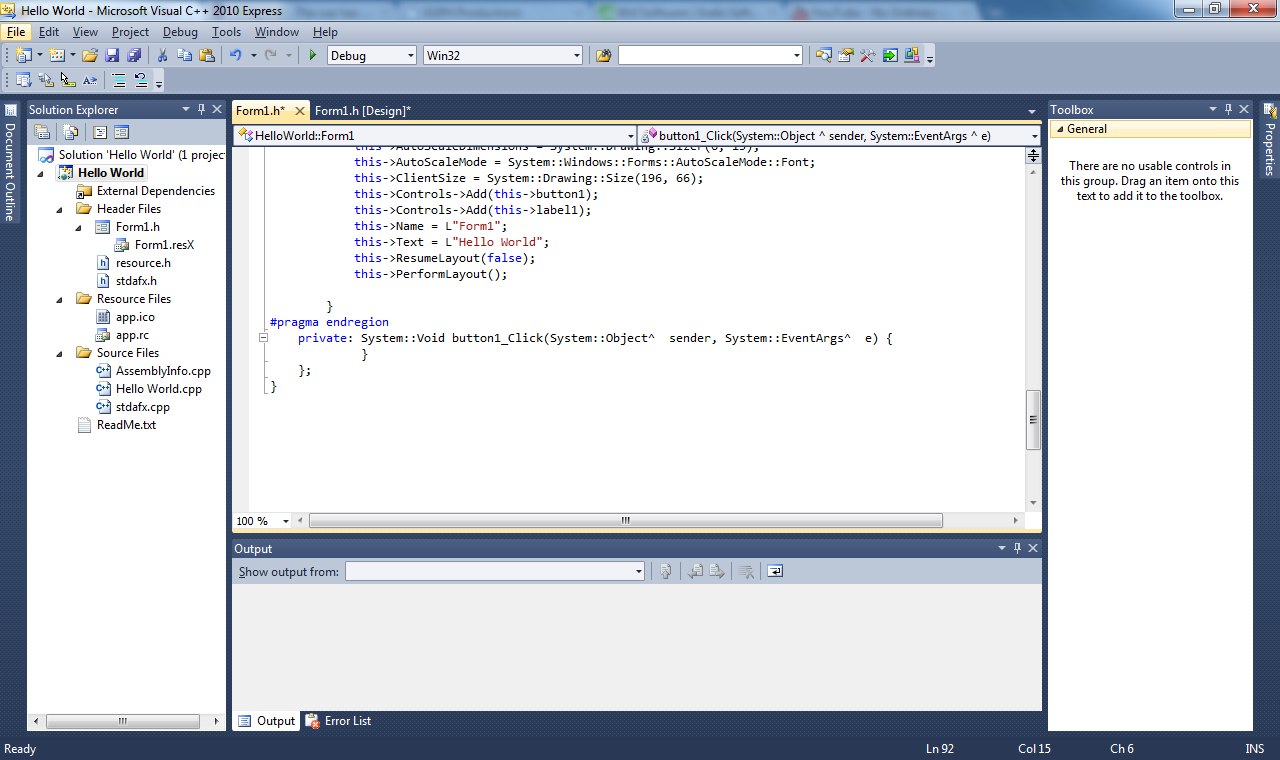Open the Tools menu

pyautogui.click(x=226, y=32)
